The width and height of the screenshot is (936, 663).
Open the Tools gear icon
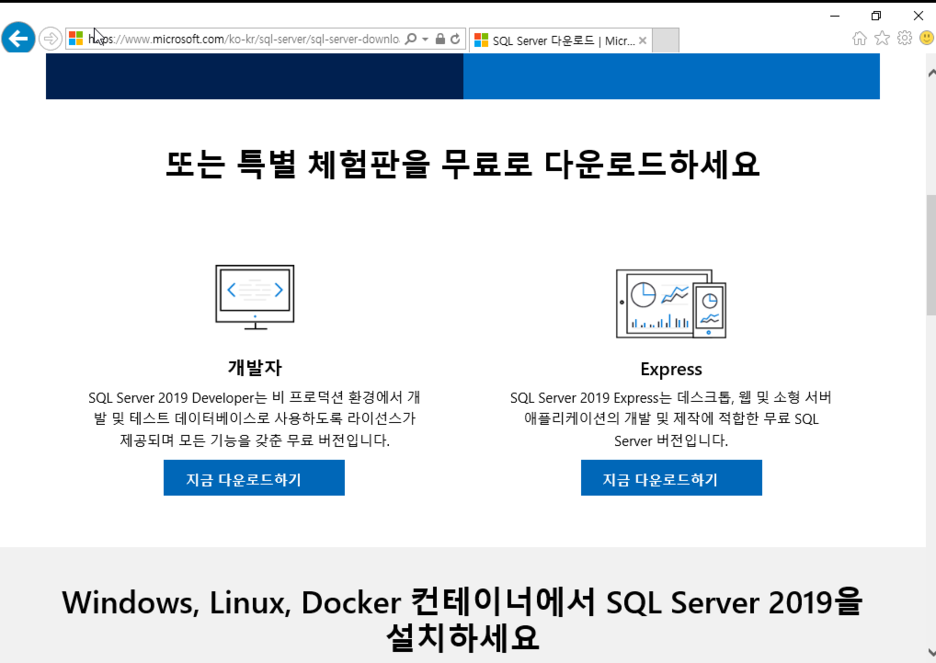pyautogui.click(x=904, y=38)
